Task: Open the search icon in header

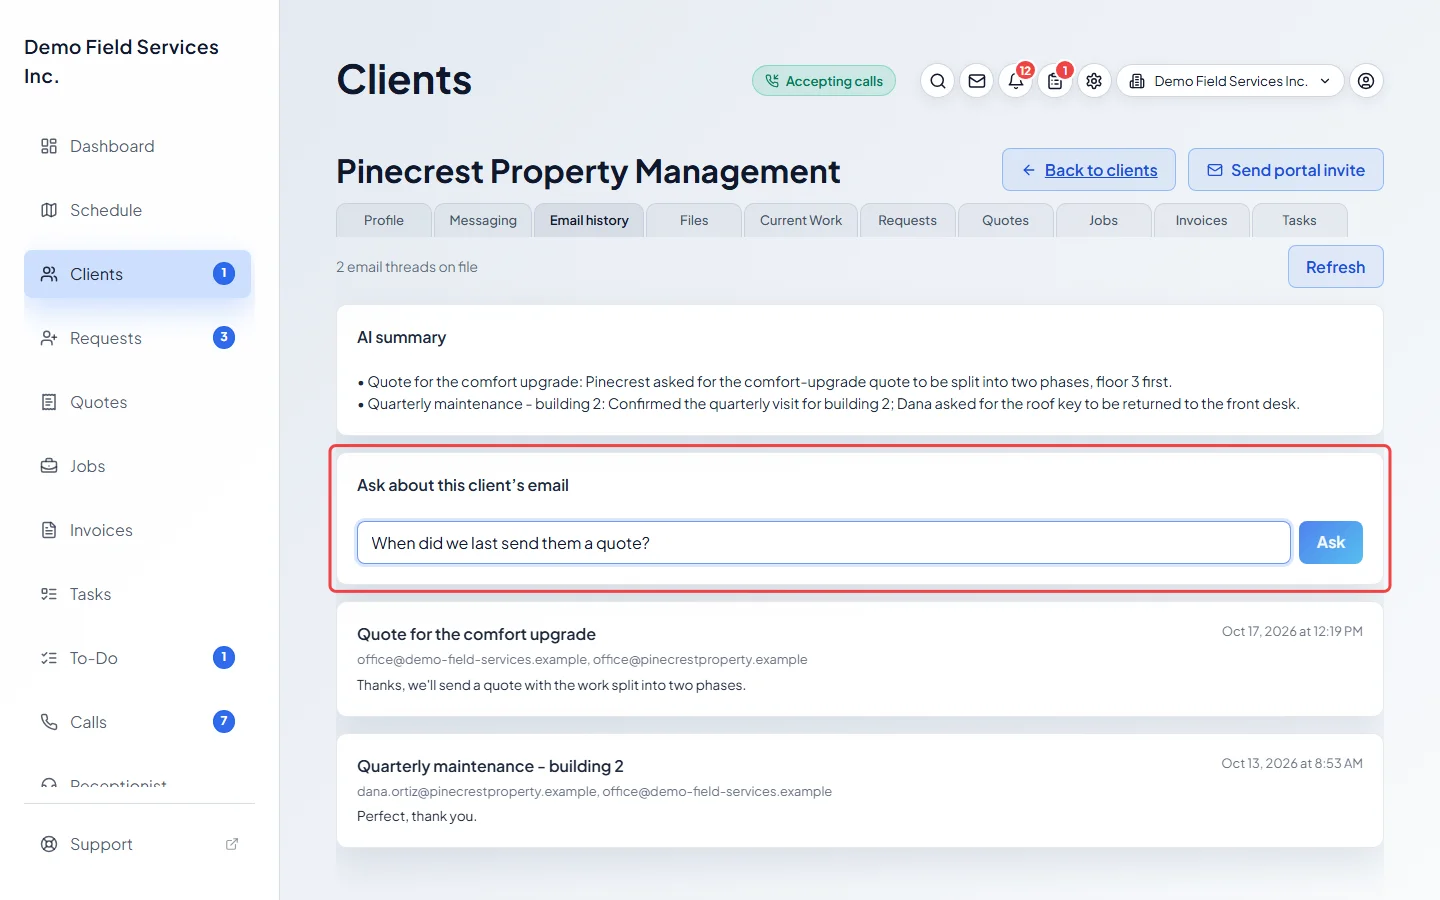Action: [x=937, y=81]
